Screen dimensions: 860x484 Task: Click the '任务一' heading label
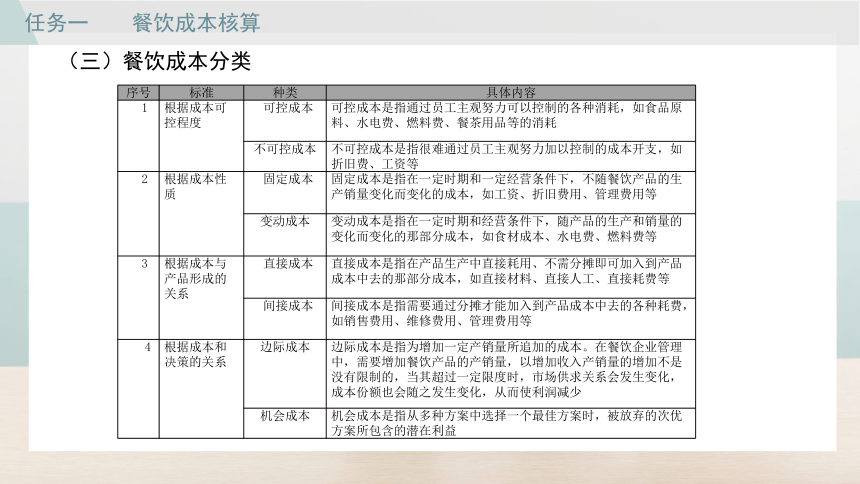click(56, 22)
